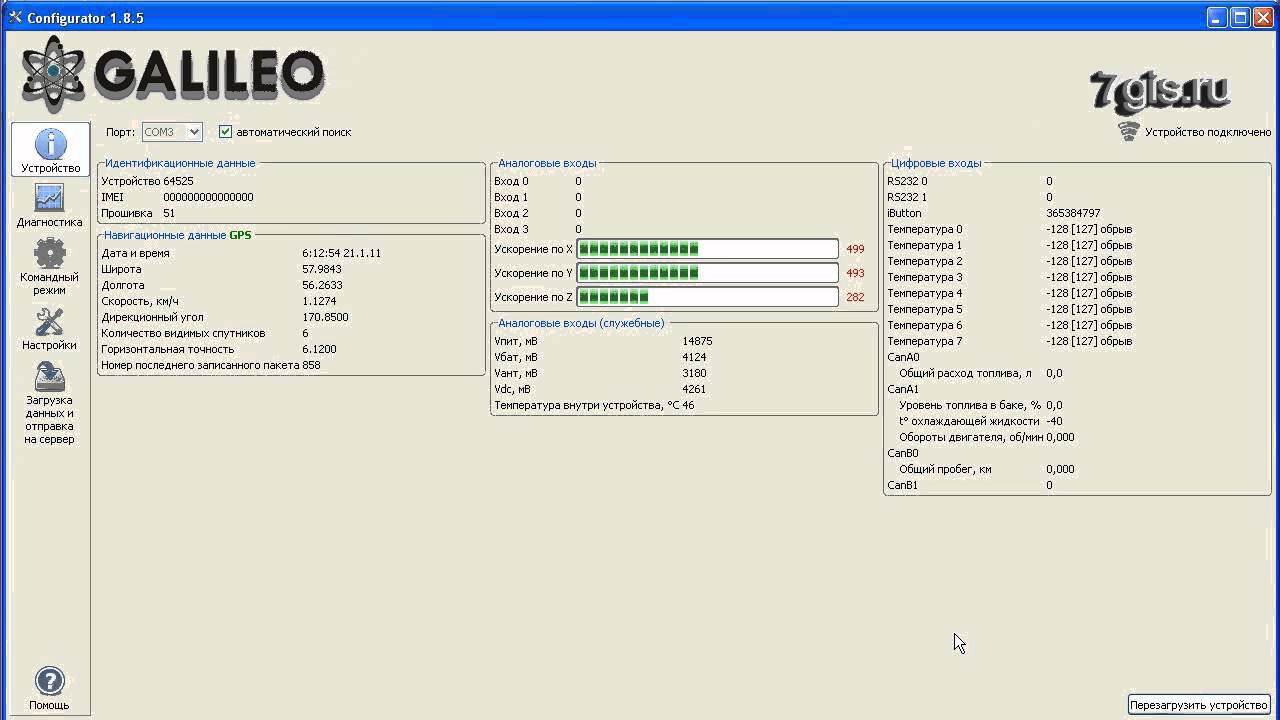This screenshot has height=720, width=1280.
Task: Click the 7gis.ru logo
Action: 1159,91
